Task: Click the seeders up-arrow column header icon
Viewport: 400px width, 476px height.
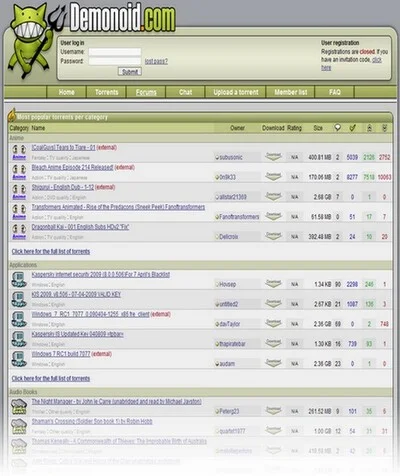Action: [369, 128]
